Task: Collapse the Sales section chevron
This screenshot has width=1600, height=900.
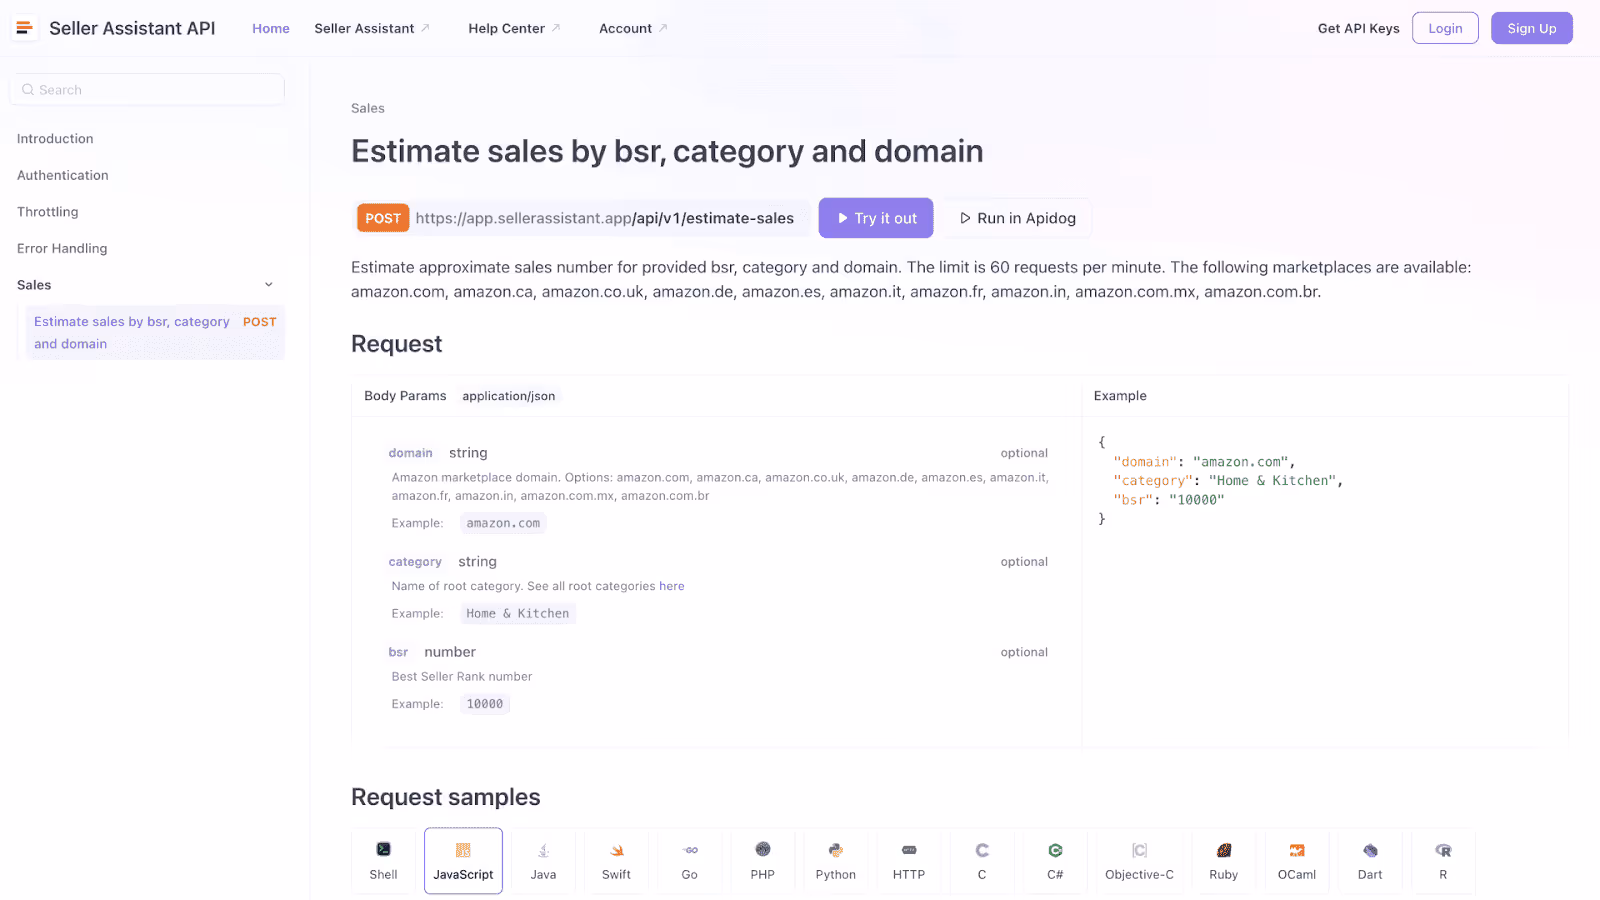Action: 268,285
